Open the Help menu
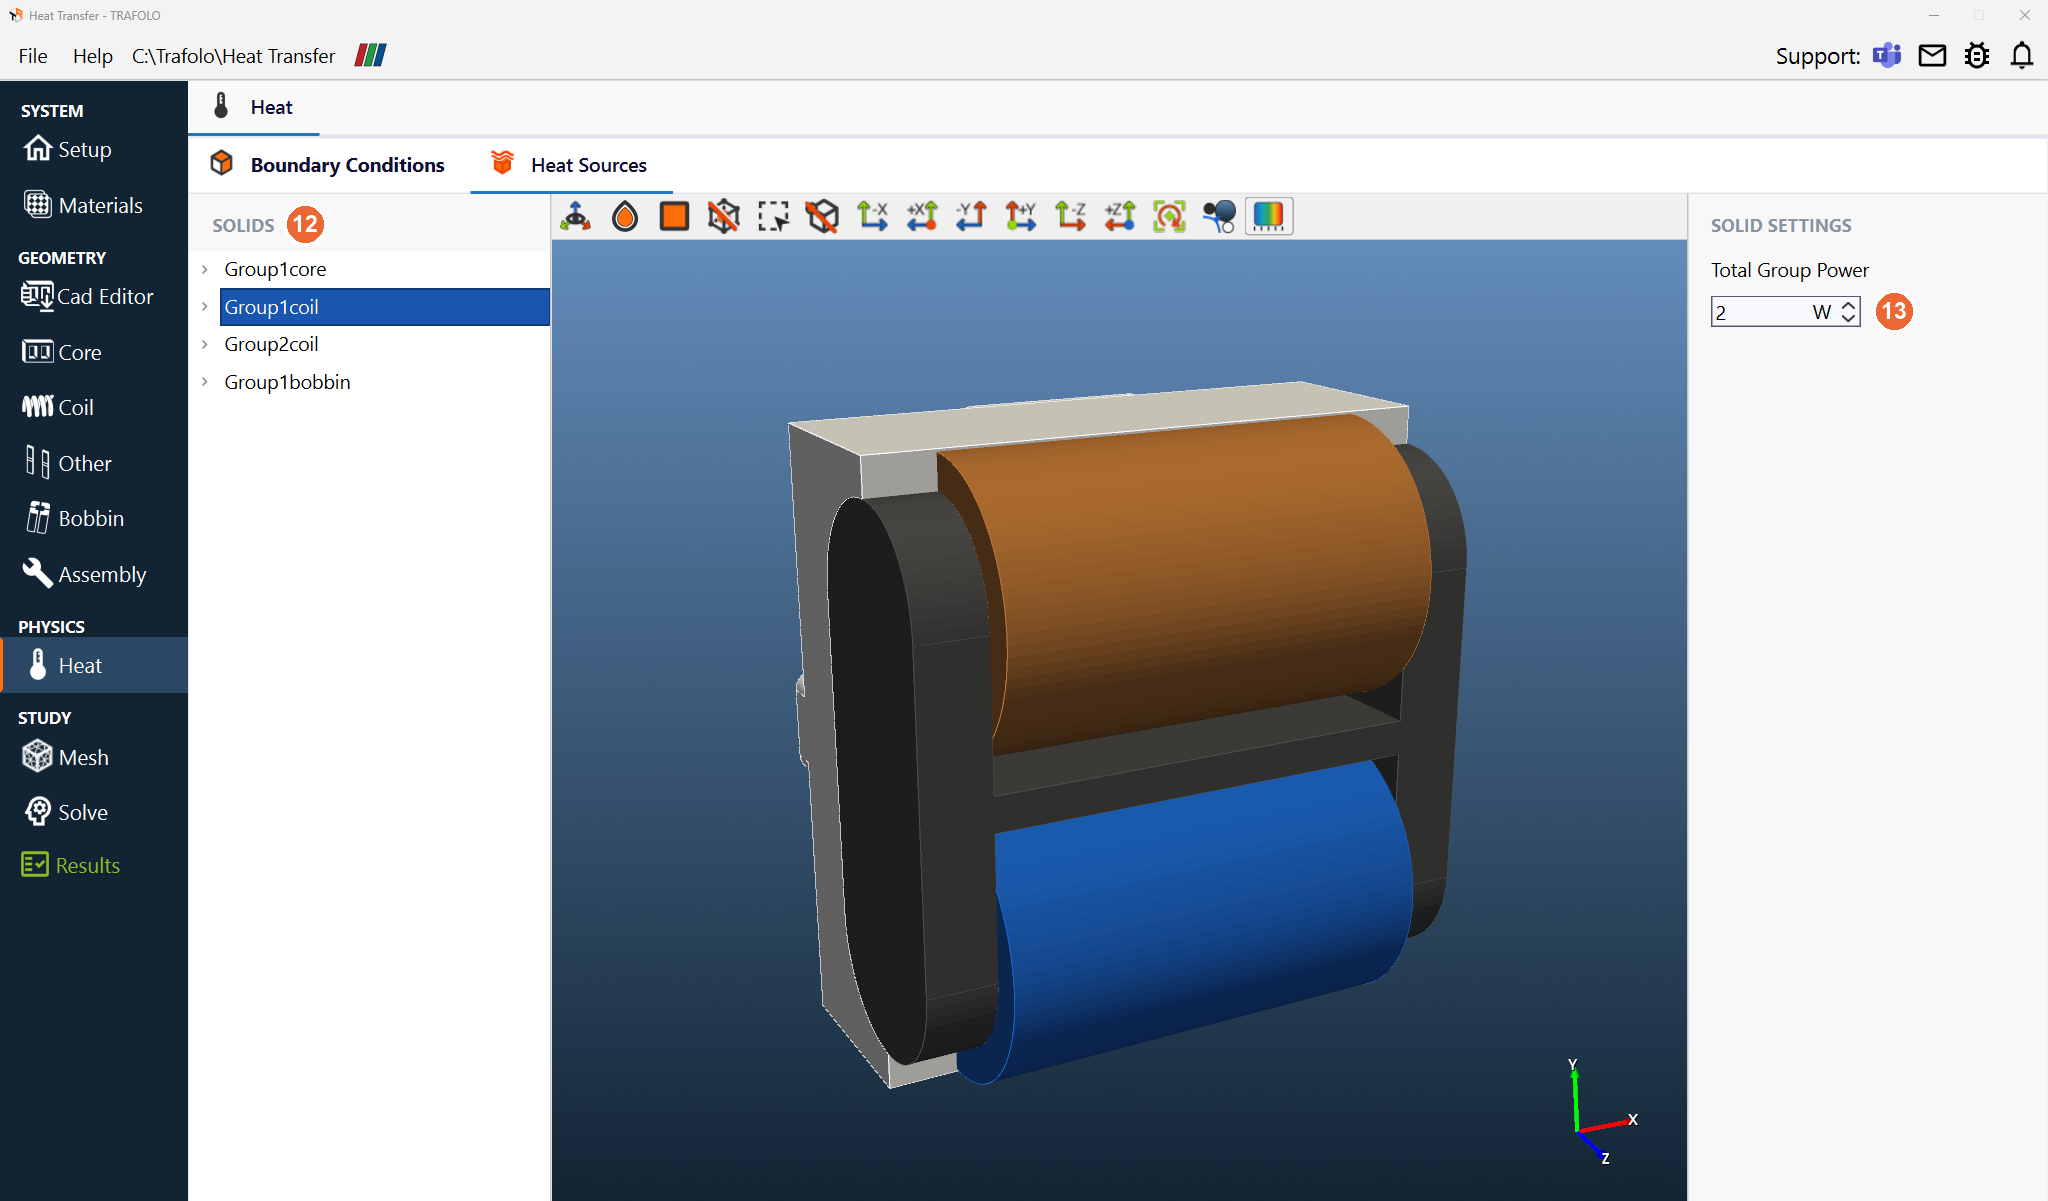Image resolution: width=2048 pixels, height=1201 pixels. pos(92,56)
